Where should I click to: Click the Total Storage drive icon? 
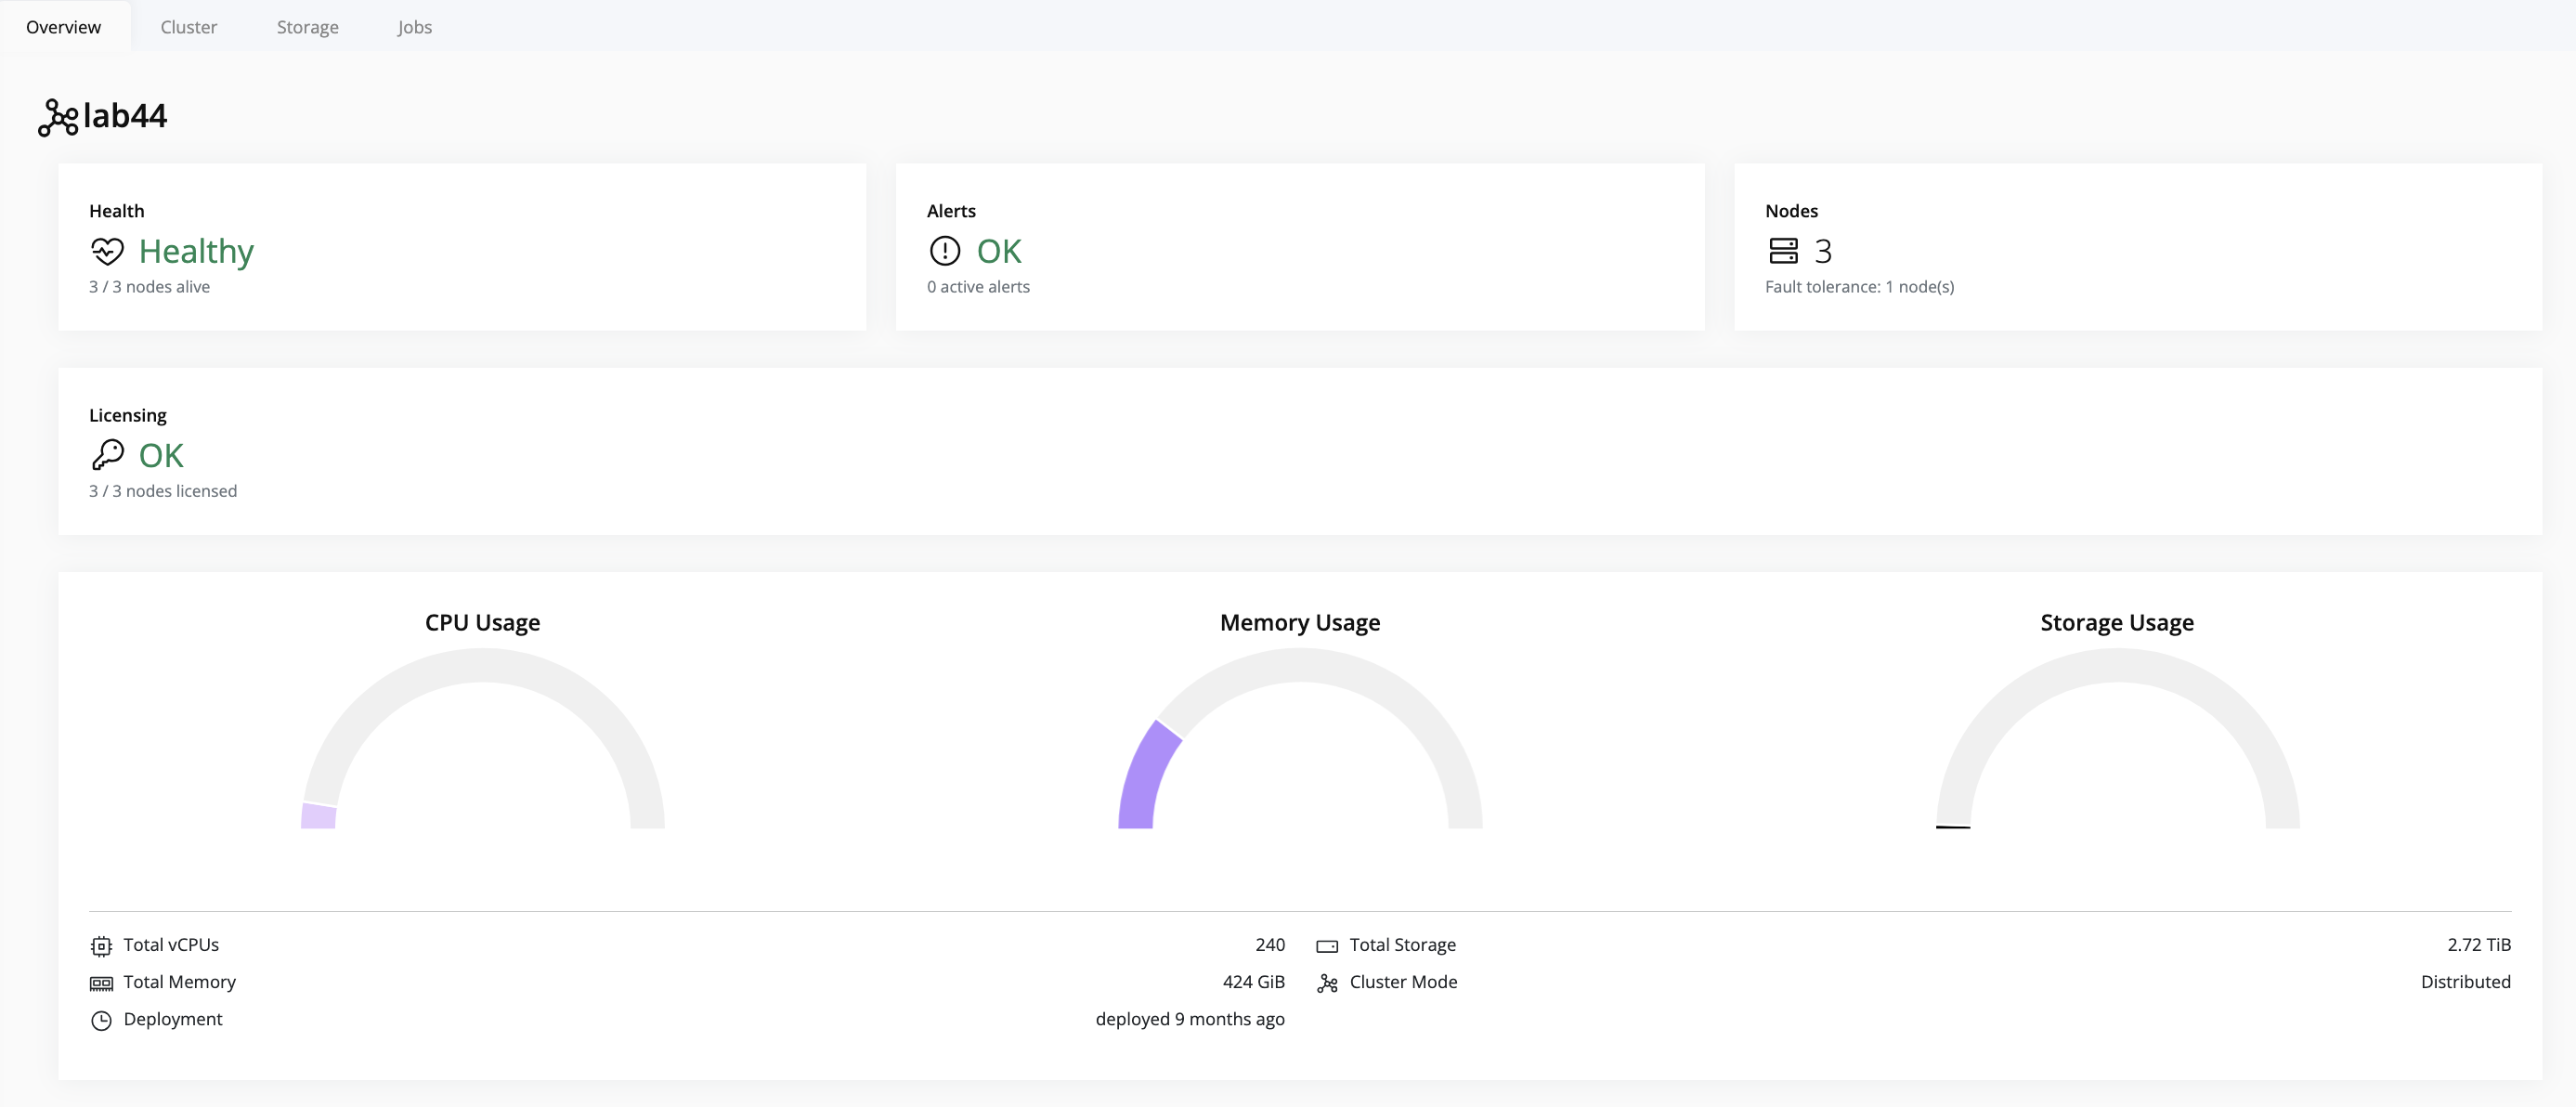click(1327, 946)
